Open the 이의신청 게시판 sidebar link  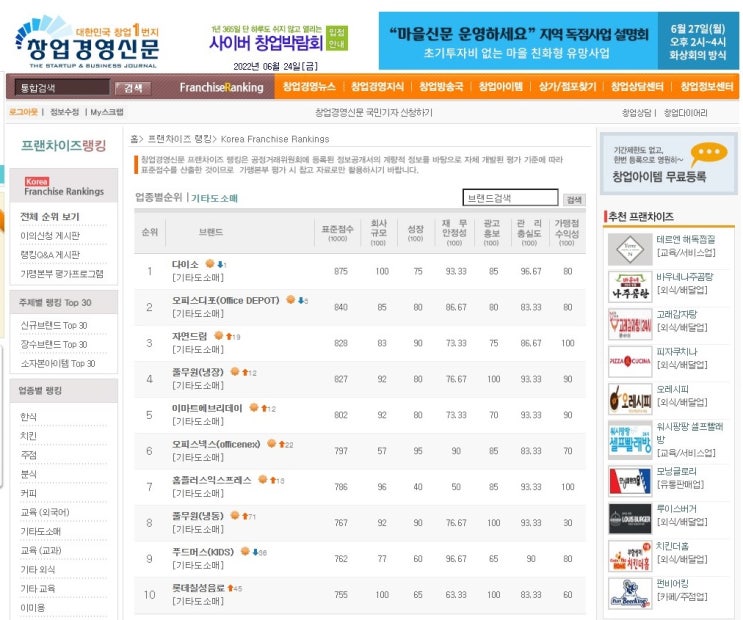click(x=50, y=236)
